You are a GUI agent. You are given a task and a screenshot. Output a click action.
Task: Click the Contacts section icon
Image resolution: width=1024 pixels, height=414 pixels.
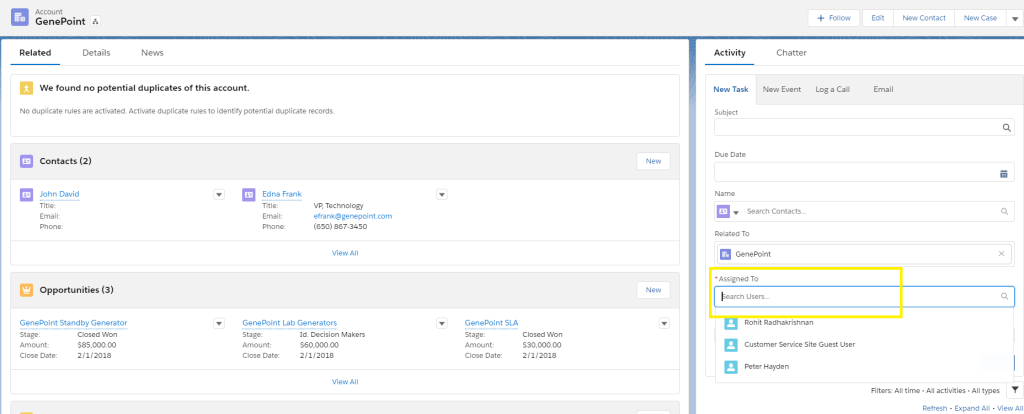pos(26,161)
